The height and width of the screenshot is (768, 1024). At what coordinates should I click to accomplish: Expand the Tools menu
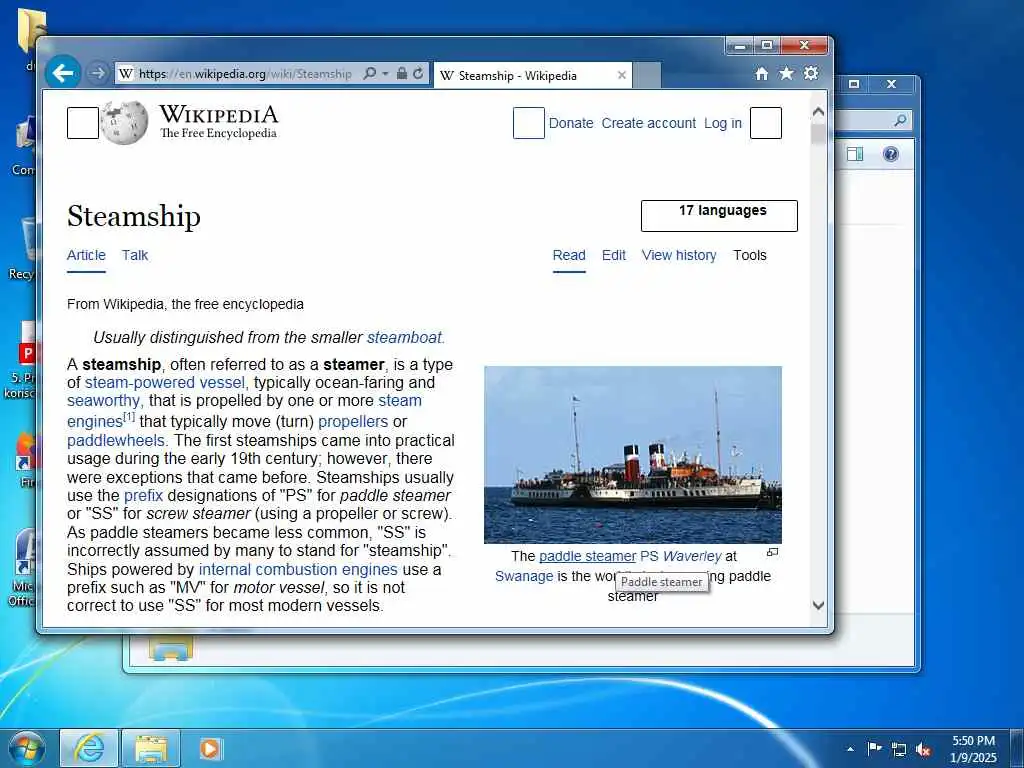(x=750, y=255)
